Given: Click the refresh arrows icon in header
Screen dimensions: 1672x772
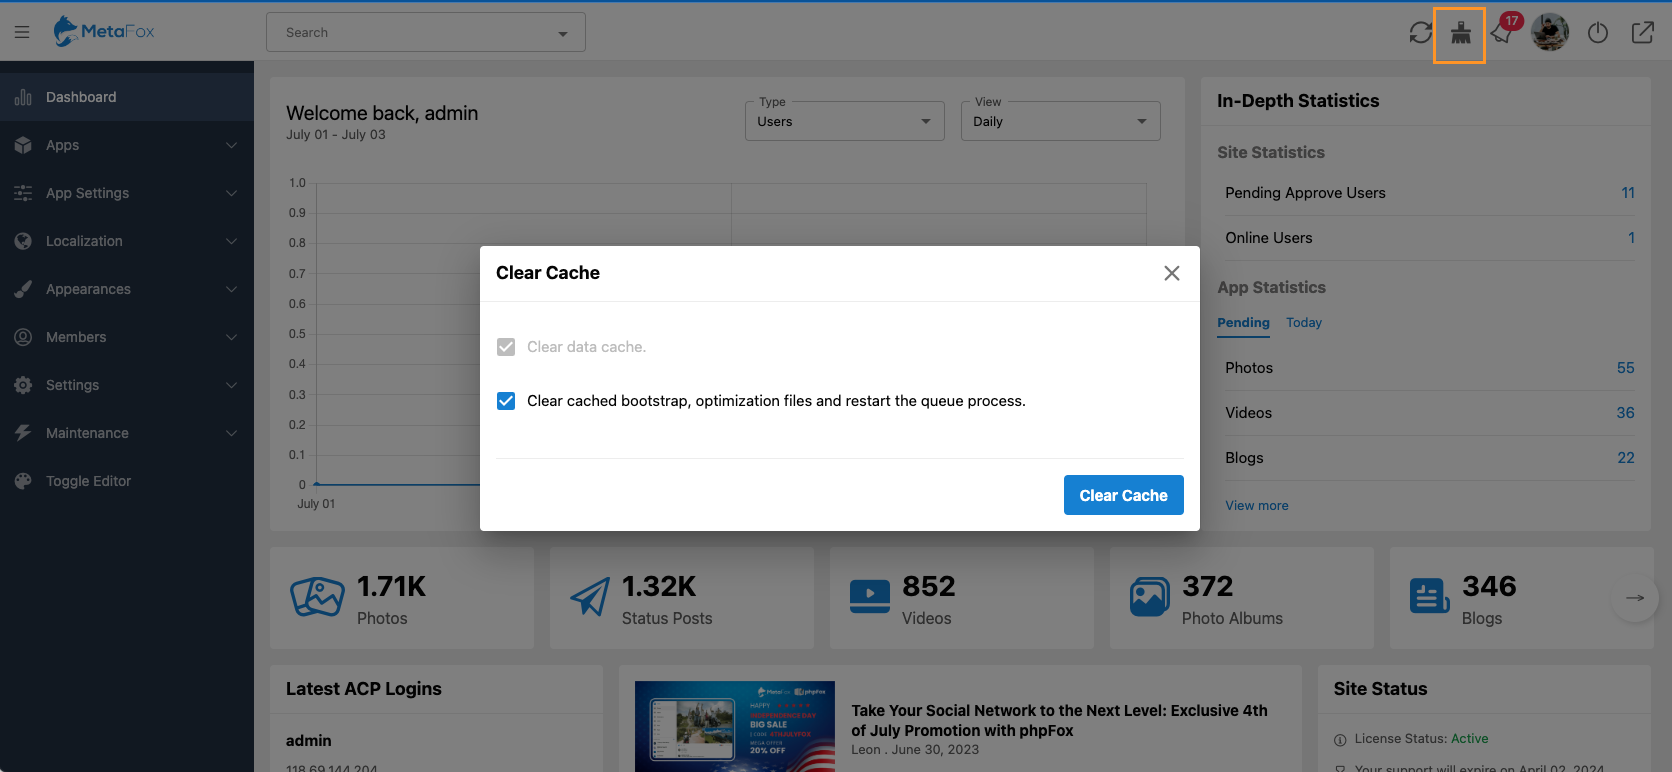Looking at the screenshot, I should click(x=1420, y=32).
